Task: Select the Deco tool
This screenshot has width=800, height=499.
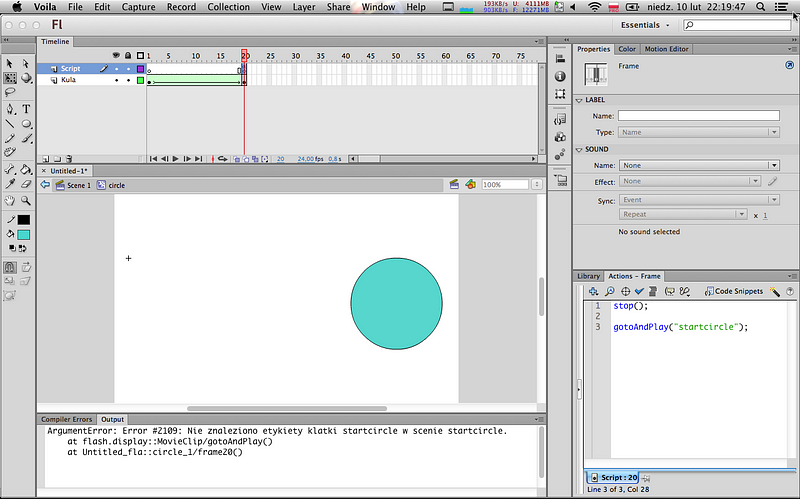Action: [10, 152]
